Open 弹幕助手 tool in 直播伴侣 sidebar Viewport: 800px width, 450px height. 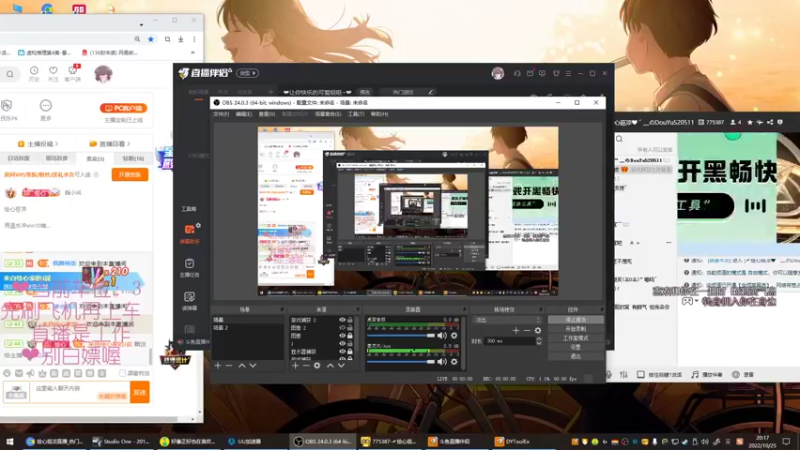190,234
